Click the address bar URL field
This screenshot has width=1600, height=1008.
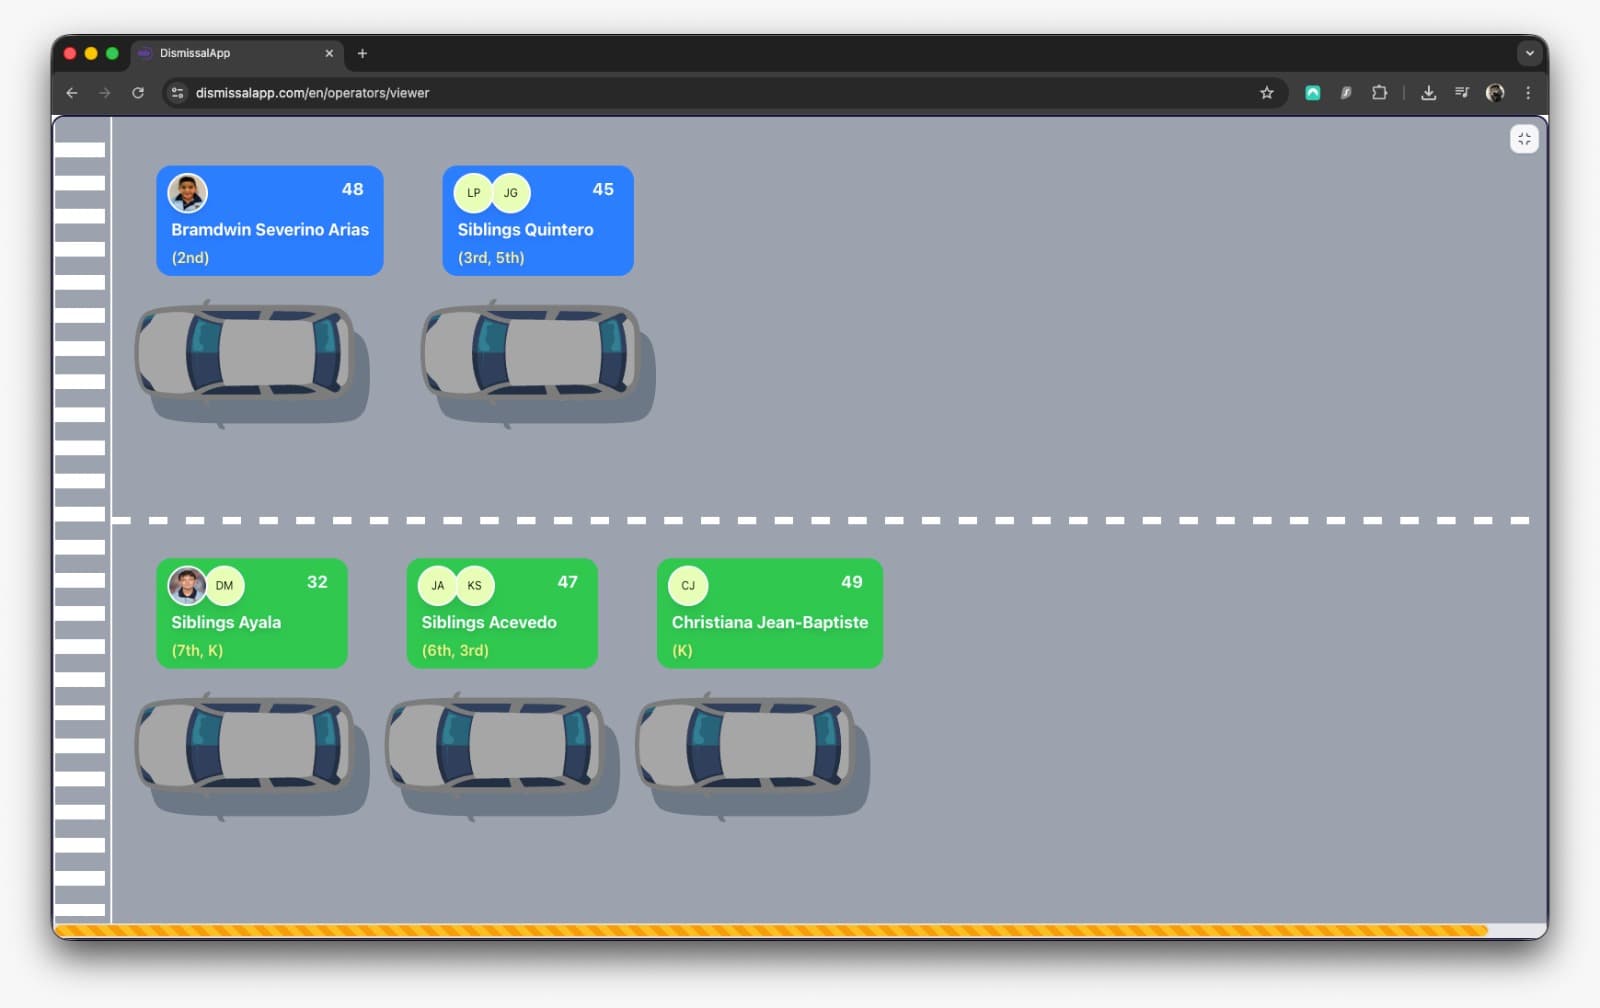[700, 93]
